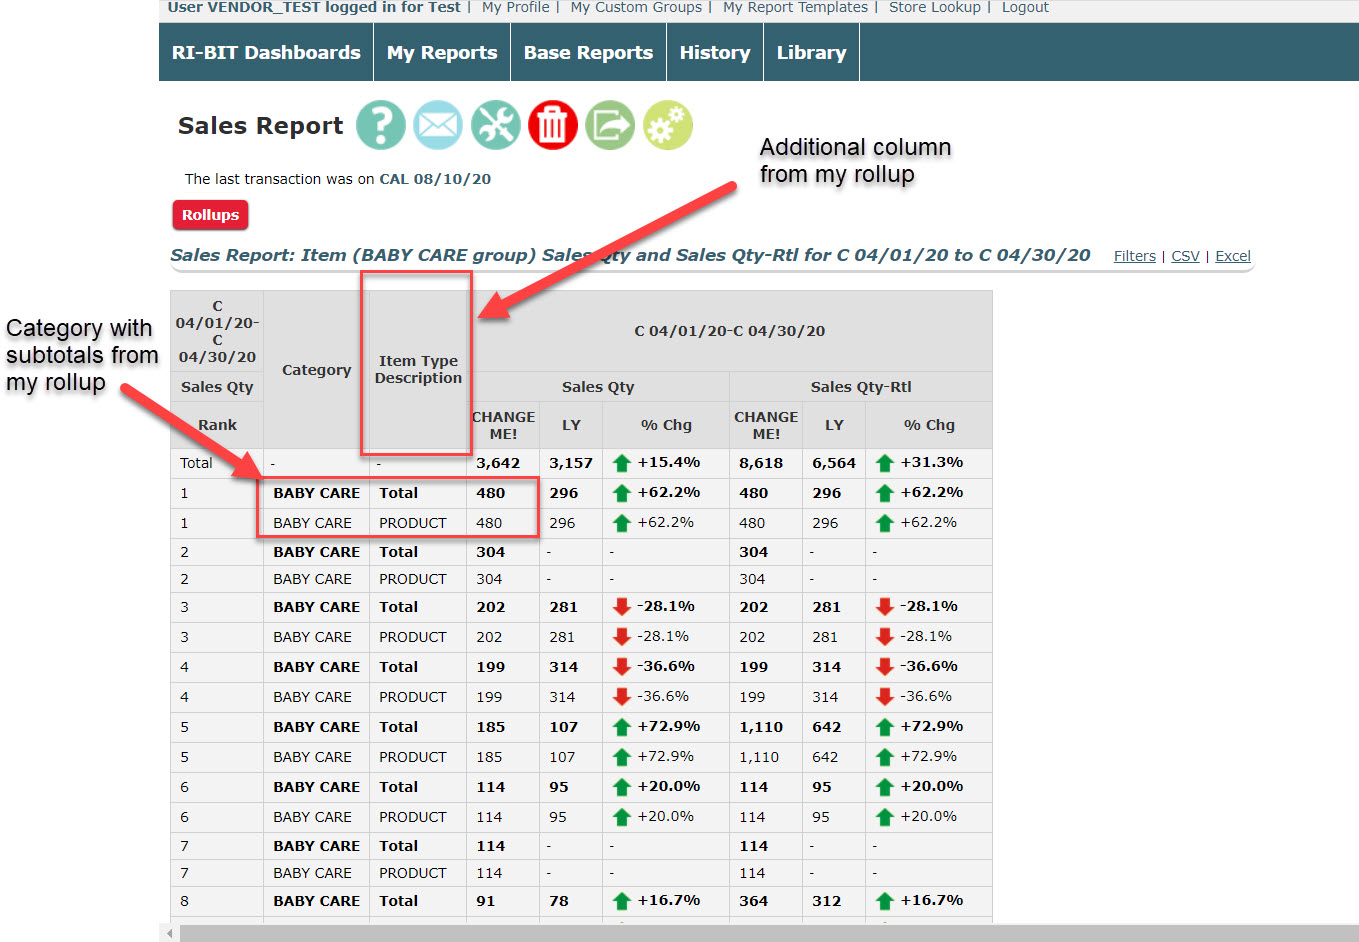This screenshot has width=1359, height=942.
Task: Click the green share export icon
Action: tap(610, 126)
